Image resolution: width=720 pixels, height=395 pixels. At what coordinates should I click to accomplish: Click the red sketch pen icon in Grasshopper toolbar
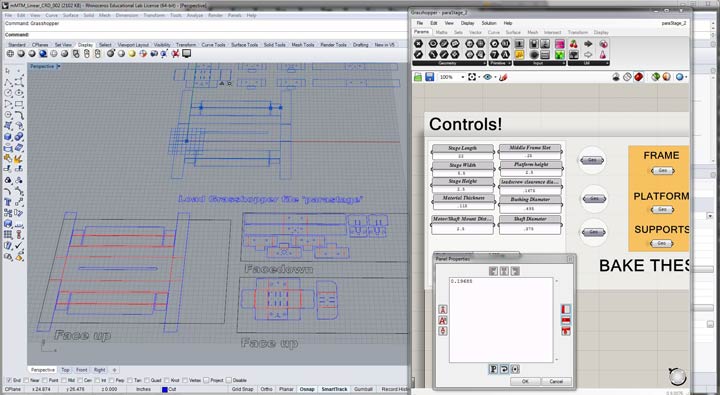coord(503,77)
